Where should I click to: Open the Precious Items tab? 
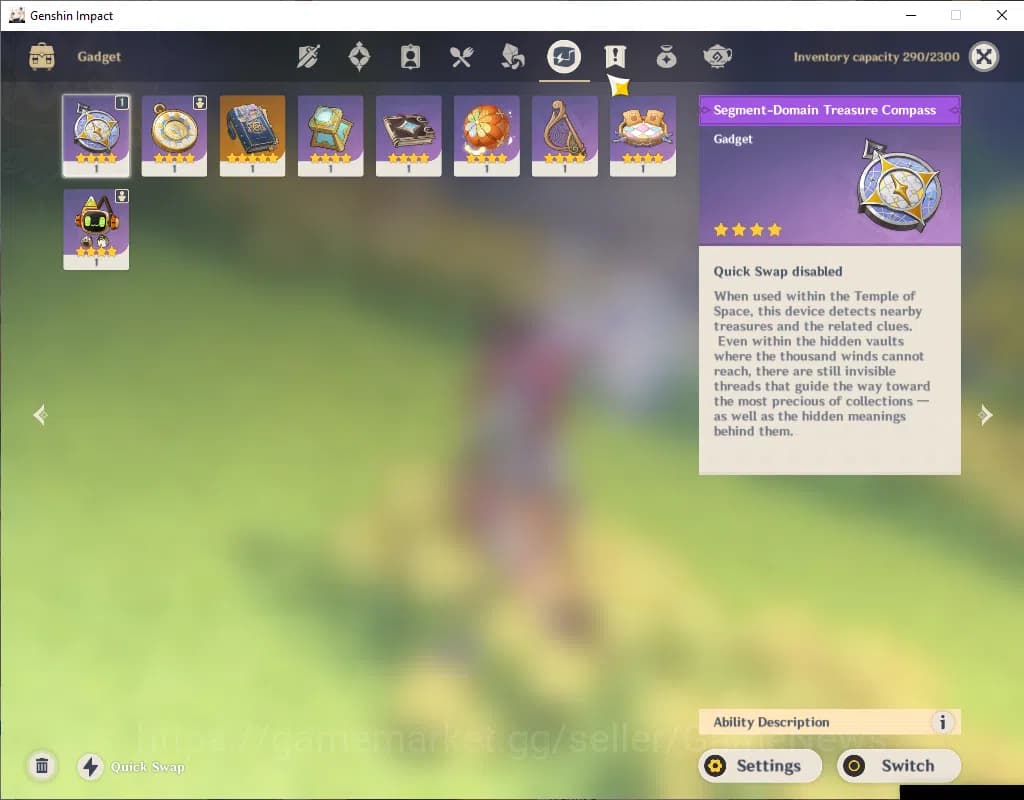coord(666,57)
